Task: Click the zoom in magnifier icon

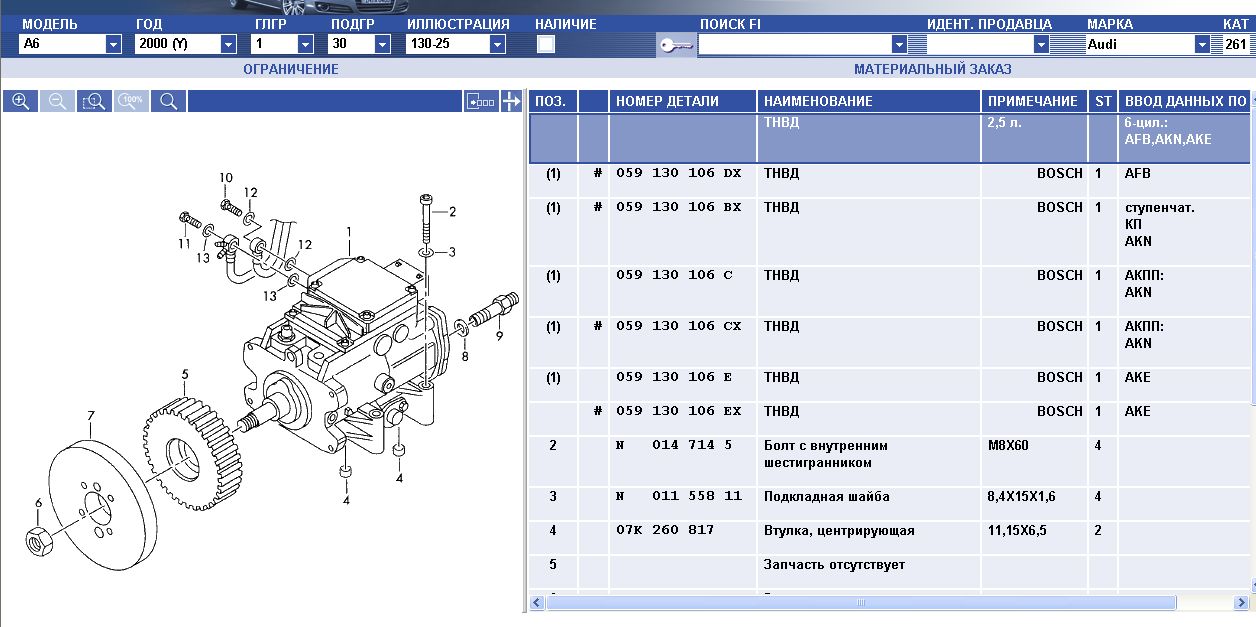Action: 20,101
